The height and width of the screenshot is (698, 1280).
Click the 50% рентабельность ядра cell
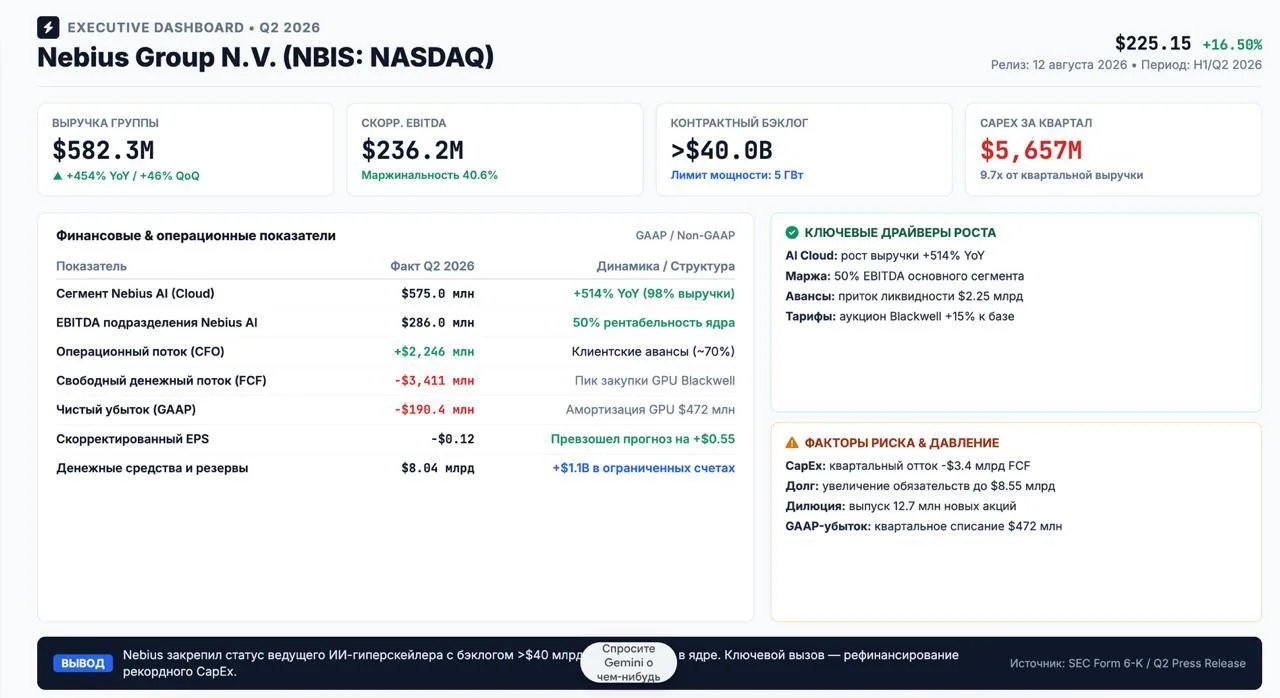coord(654,323)
